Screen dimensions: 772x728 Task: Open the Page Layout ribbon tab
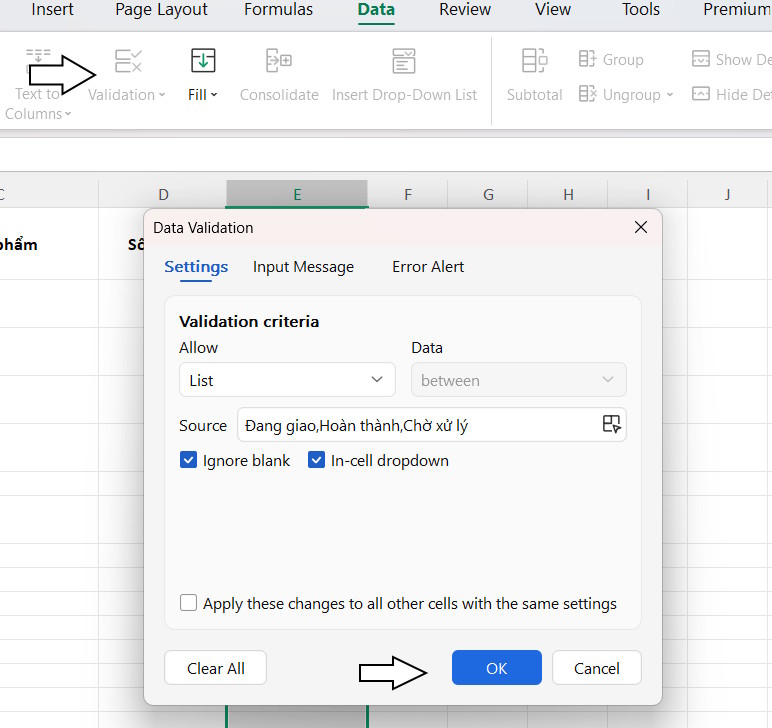click(161, 9)
